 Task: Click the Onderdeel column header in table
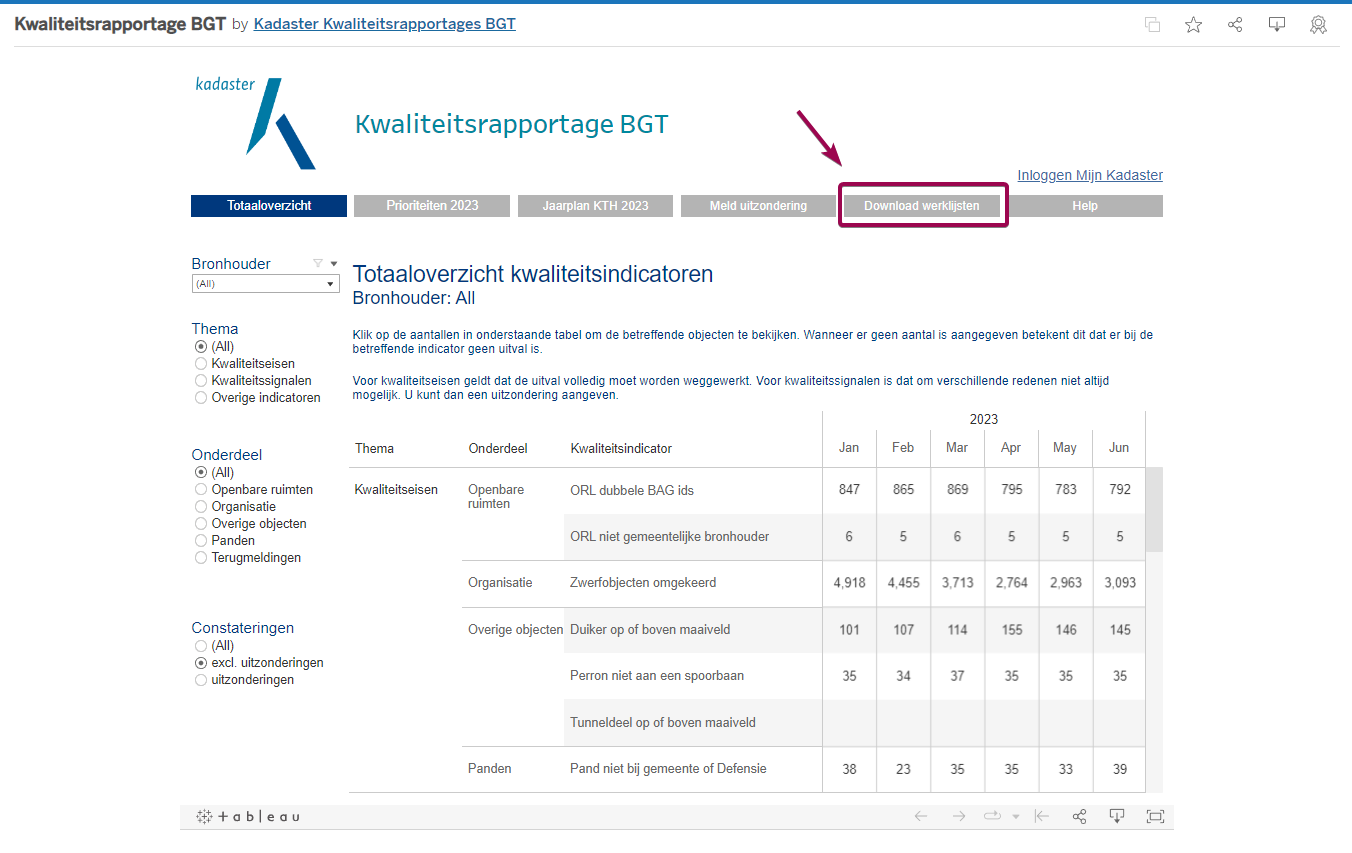click(x=497, y=448)
